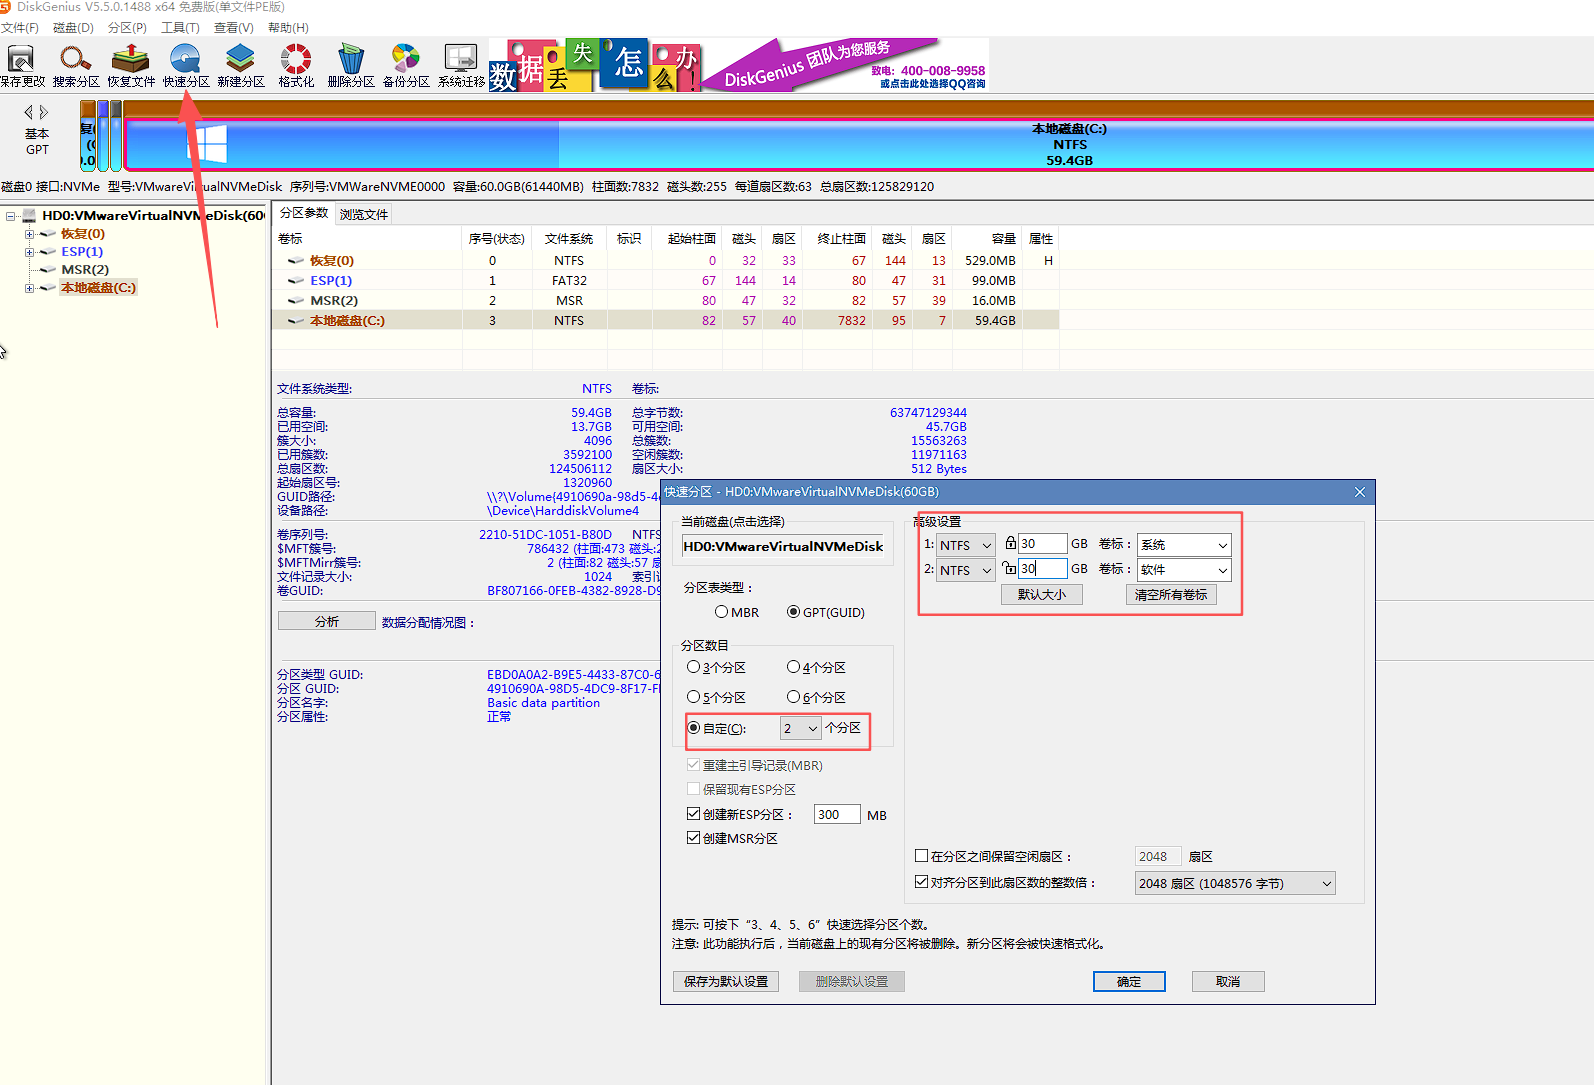Open the 搜索分区 search partition tool
Image resolution: width=1594 pixels, height=1085 pixels.
click(x=76, y=65)
